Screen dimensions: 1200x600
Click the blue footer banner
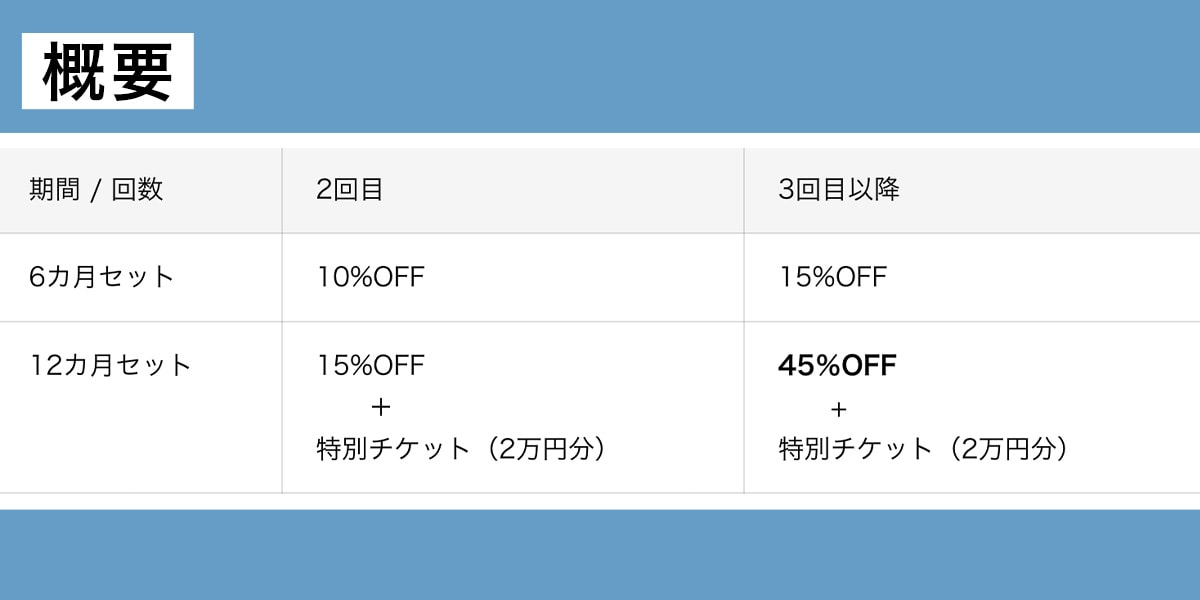tap(600, 554)
